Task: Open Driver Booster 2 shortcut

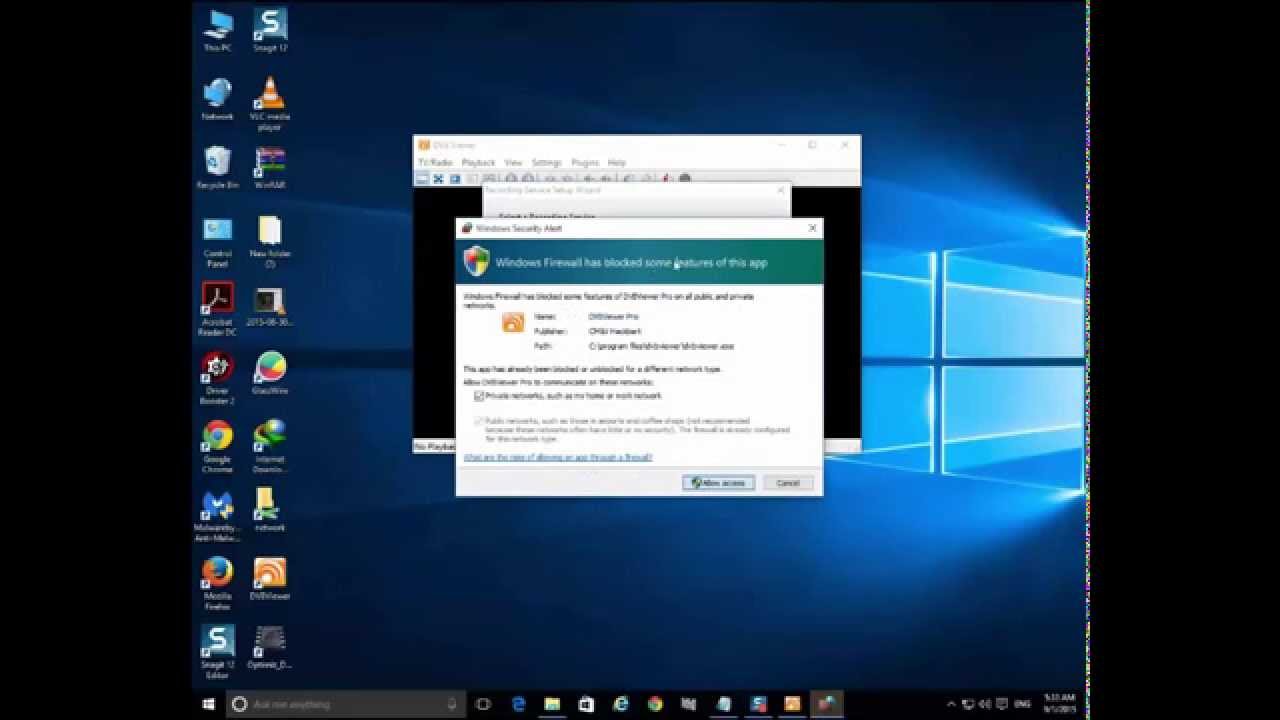Action: (x=218, y=379)
